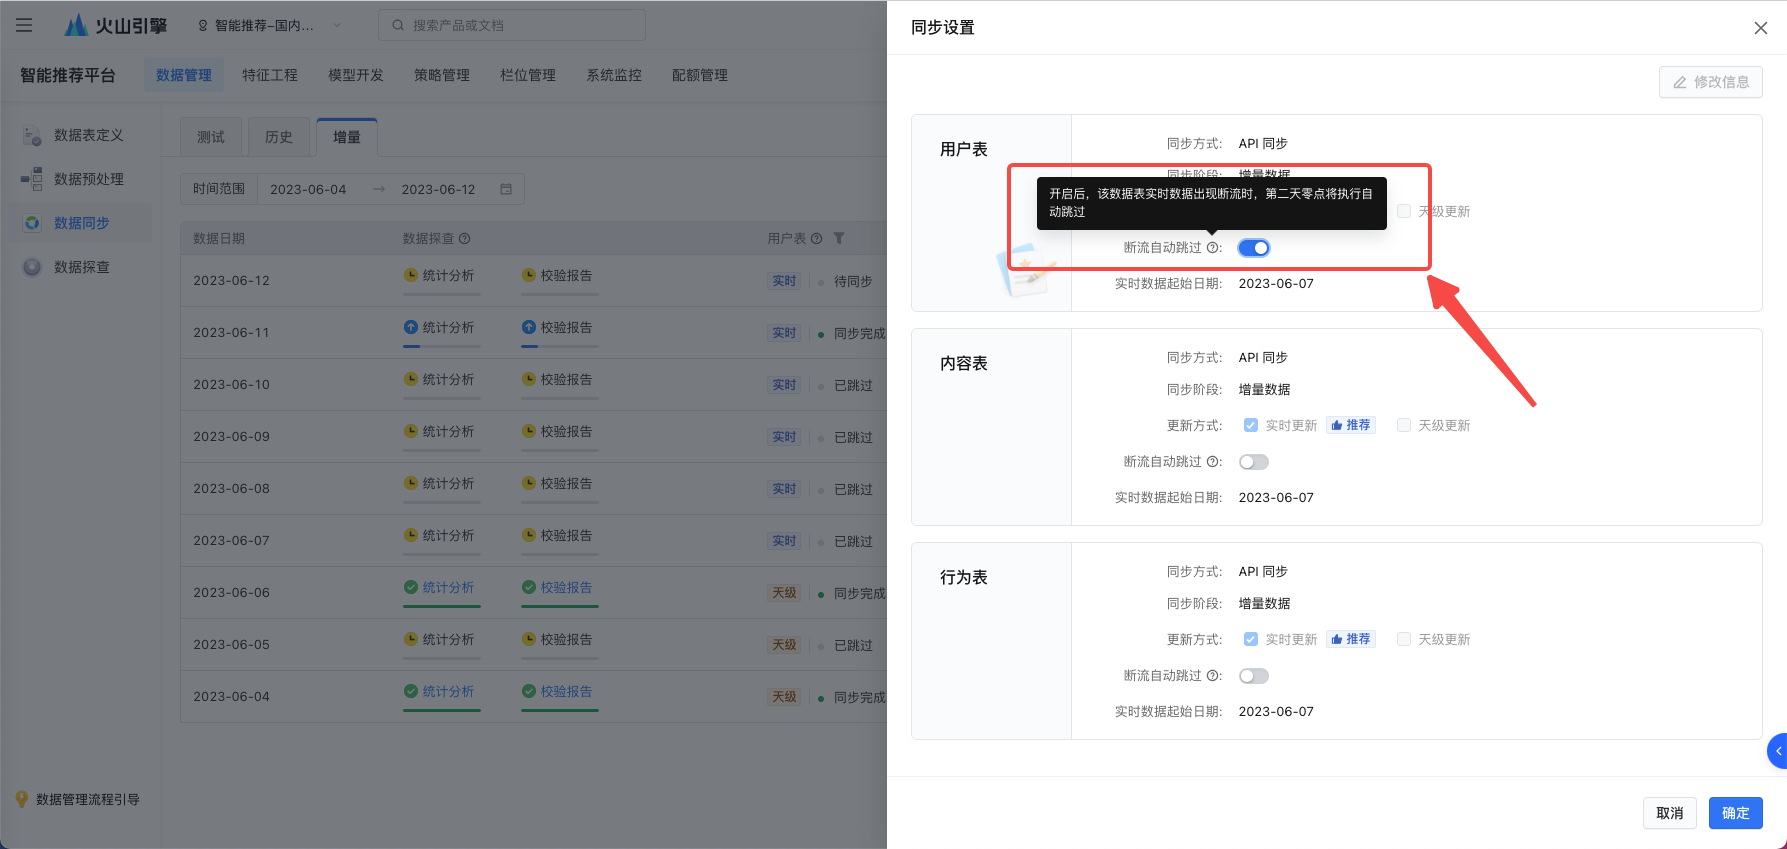Check 天级更新 checkbox in 行为表
This screenshot has width=1787, height=849.
tap(1404, 639)
